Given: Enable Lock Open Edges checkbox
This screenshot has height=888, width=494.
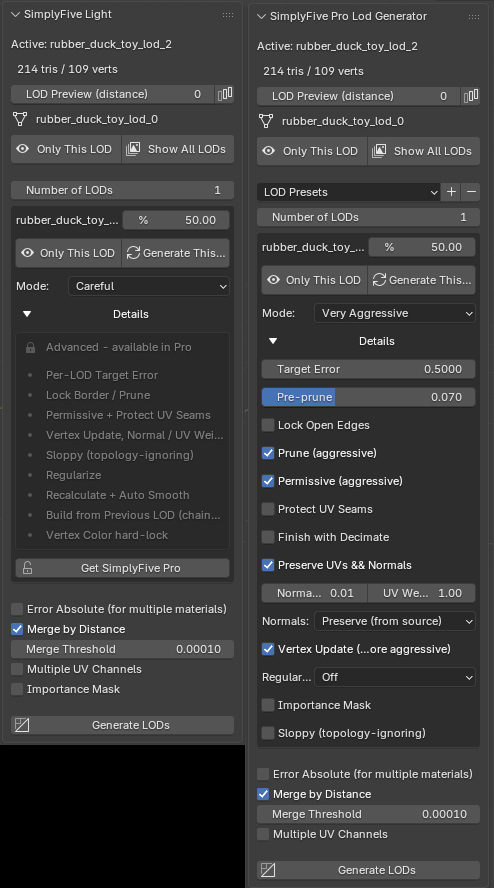Looking at the screenshot, I should (268, 425).
